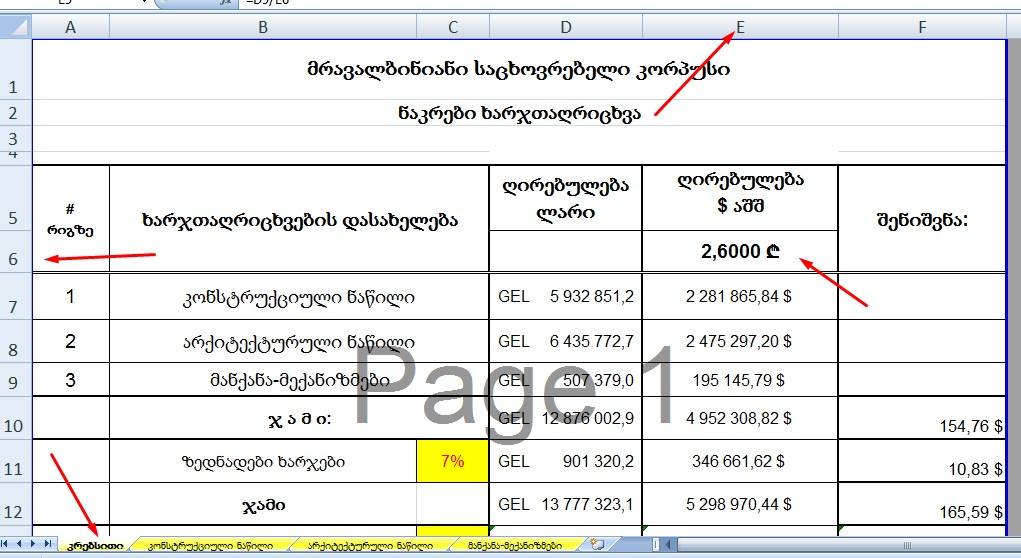Select cell მანქანა-მექანიზმები in row 9
1021x558 pixels.
click(x=299, y=380)
